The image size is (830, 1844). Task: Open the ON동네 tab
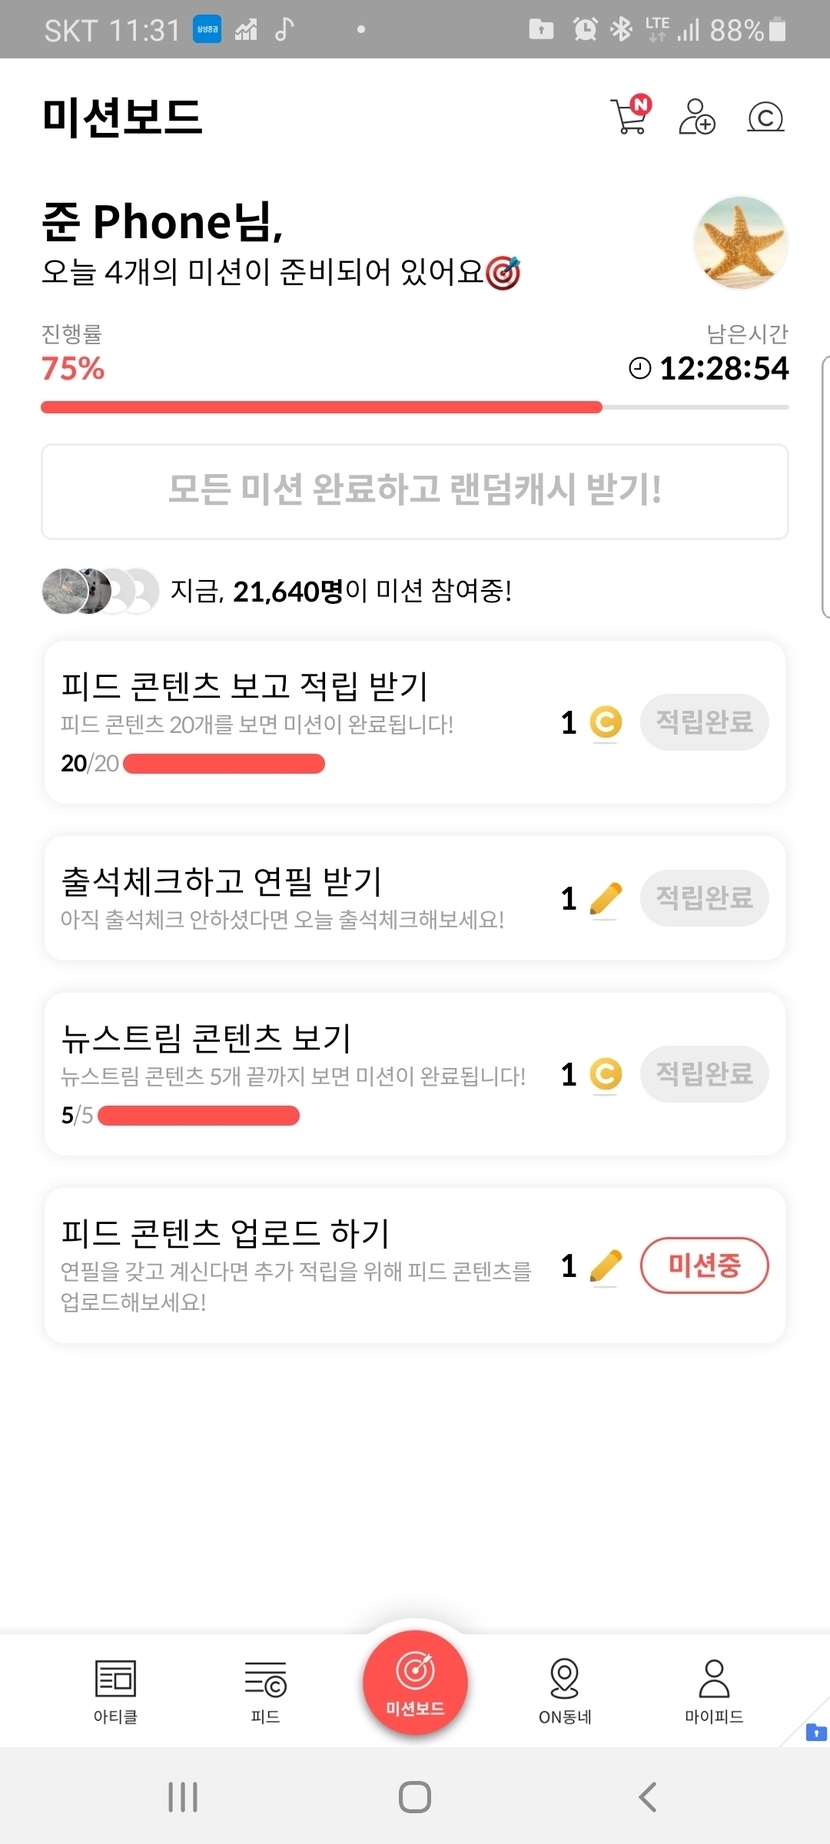click(565, 1690)
